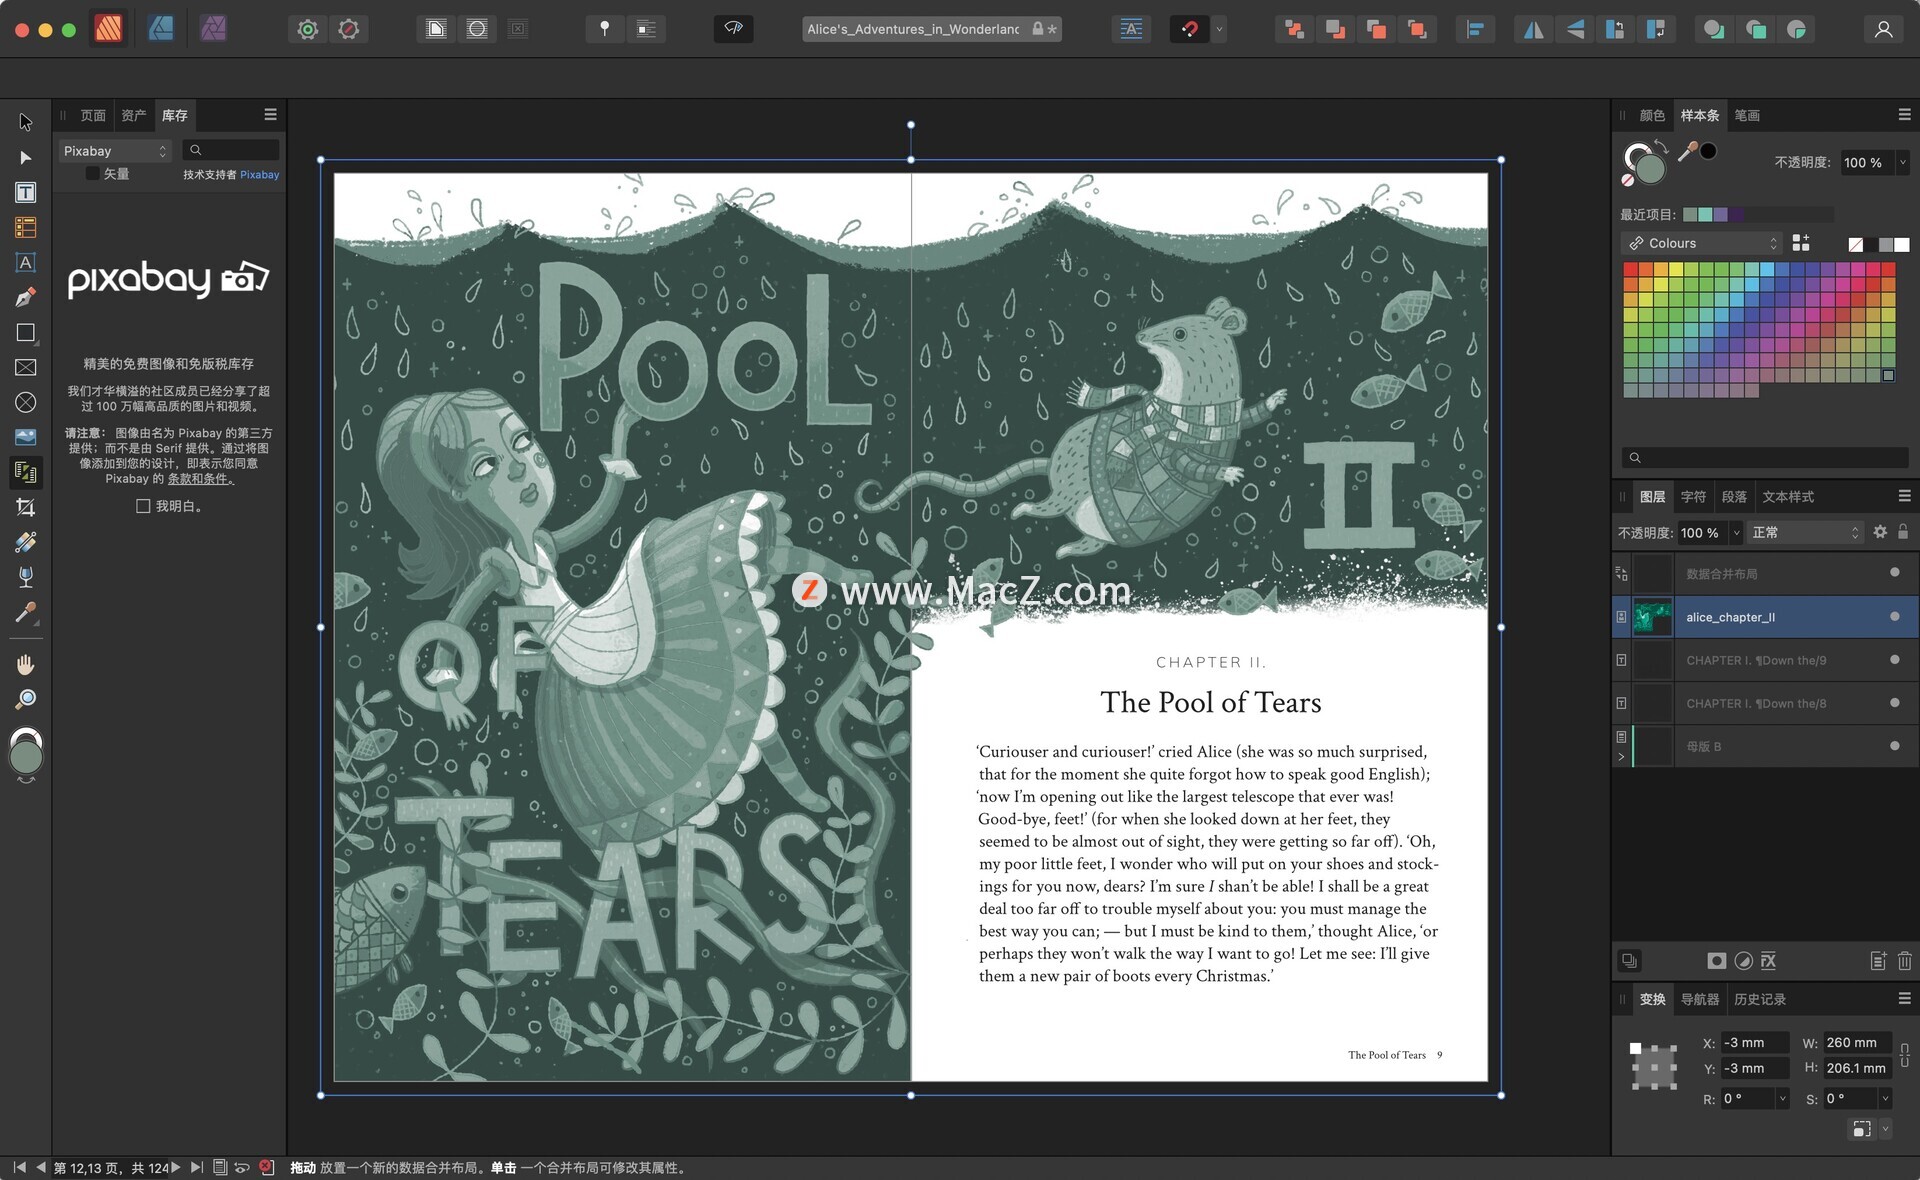Screen dimensions: 1920x1180
Task: Open the 条款和条件 link
Action: (x=201, y=479)
